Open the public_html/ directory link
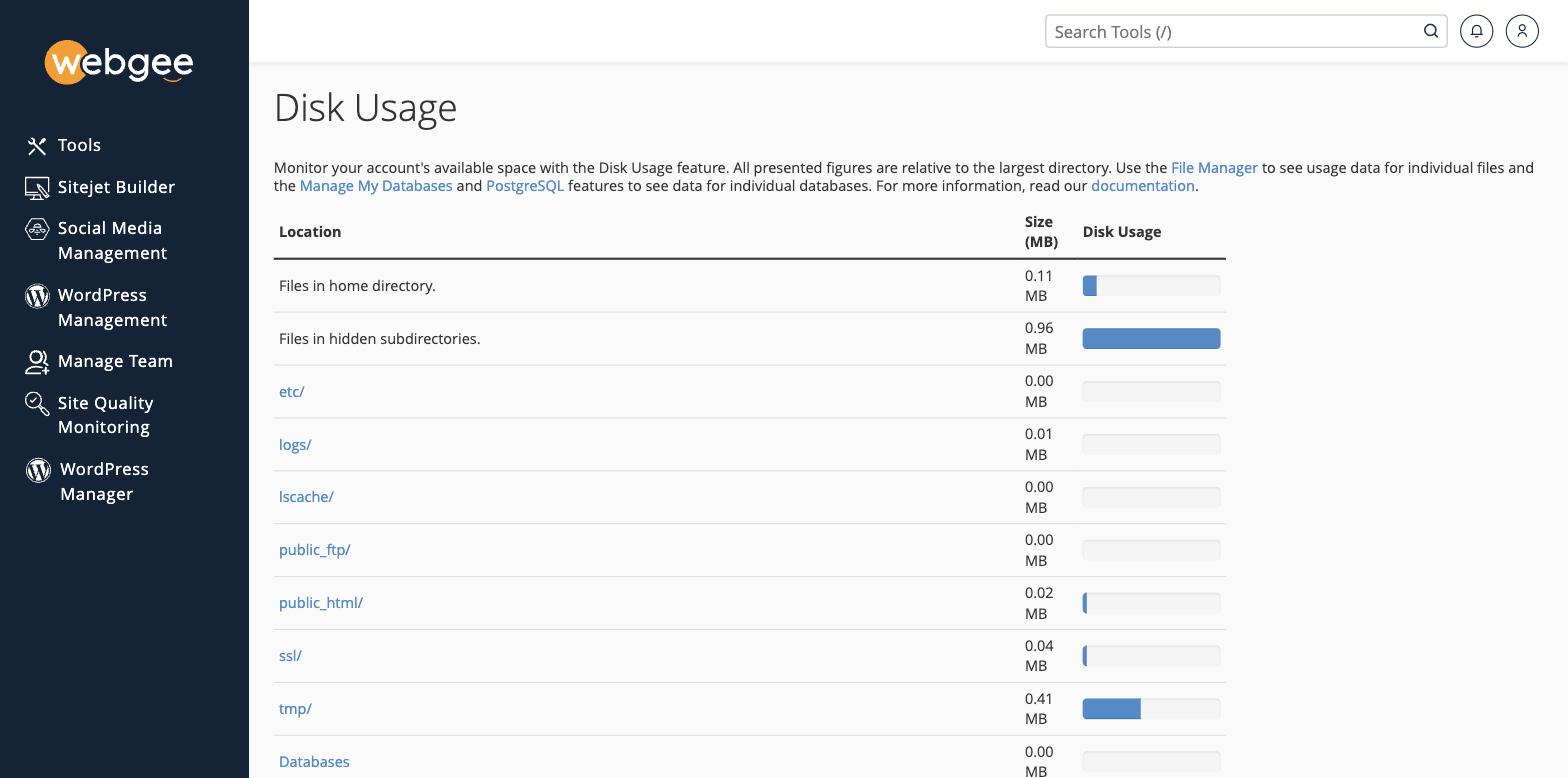The image size is (1568, 778). pos(321,603)
